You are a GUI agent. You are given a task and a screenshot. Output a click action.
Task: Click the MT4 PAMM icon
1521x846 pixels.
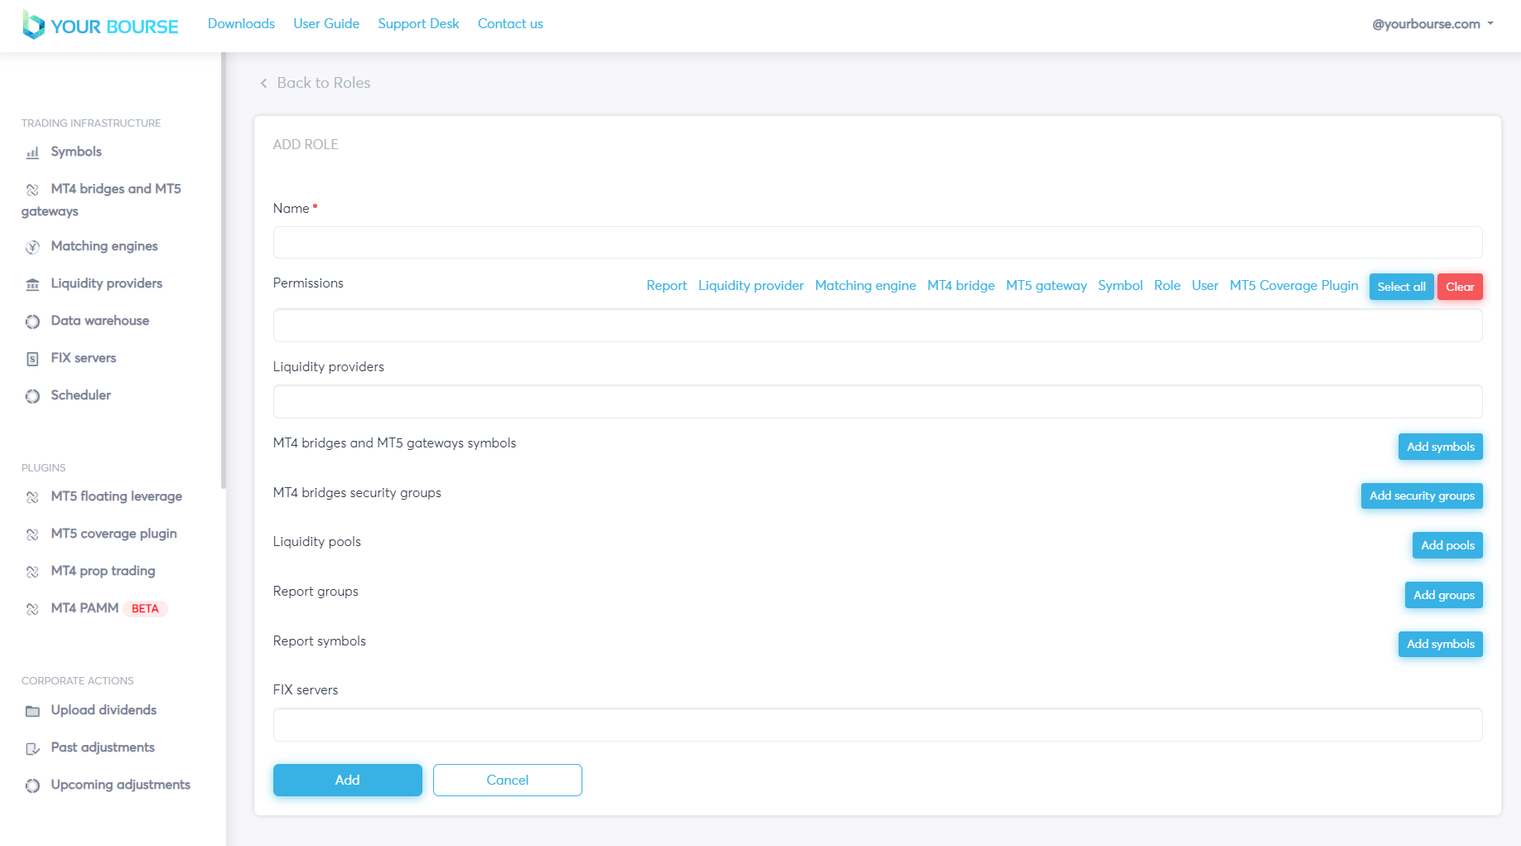33,609
